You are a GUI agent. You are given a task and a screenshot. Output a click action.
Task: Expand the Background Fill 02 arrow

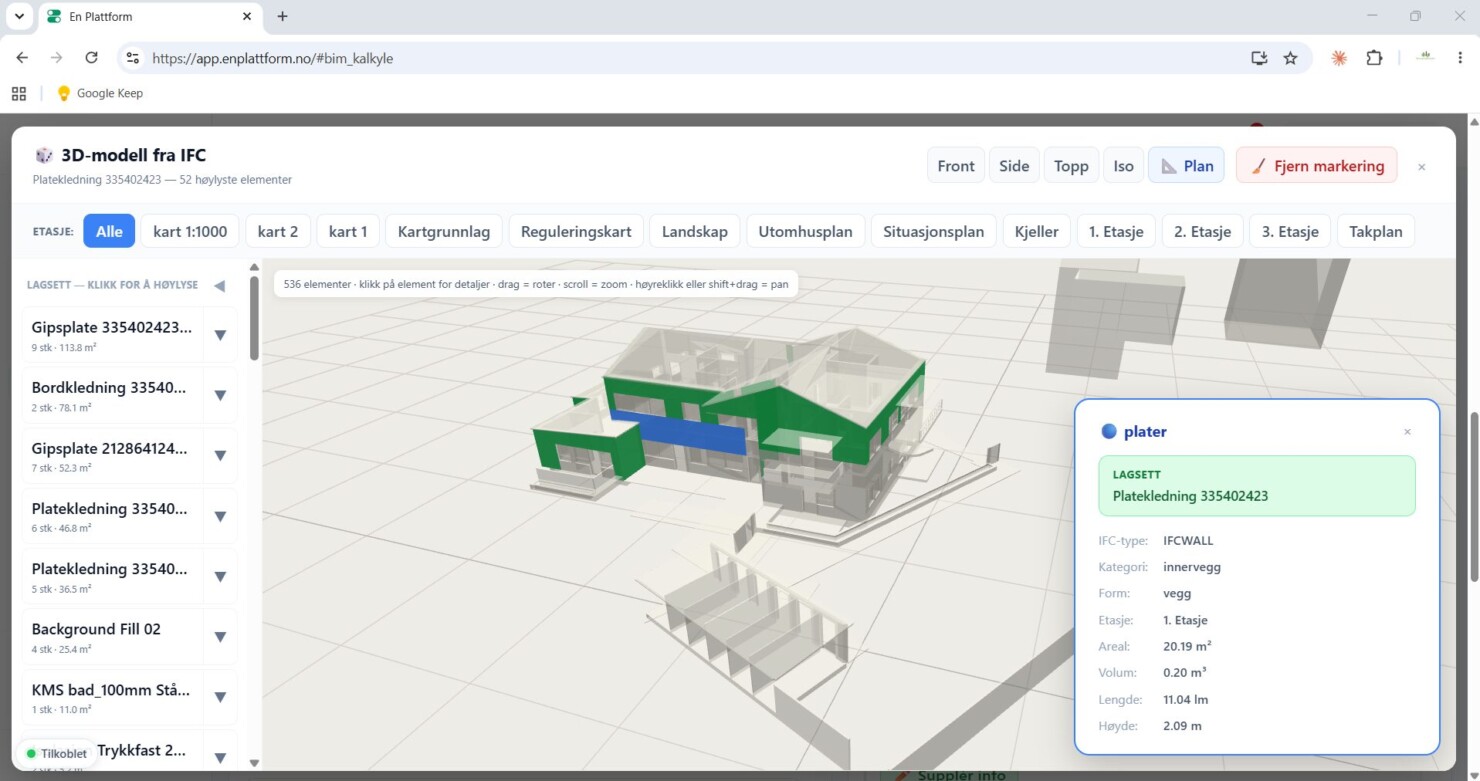pyautogui.click(x=220, y=636)
